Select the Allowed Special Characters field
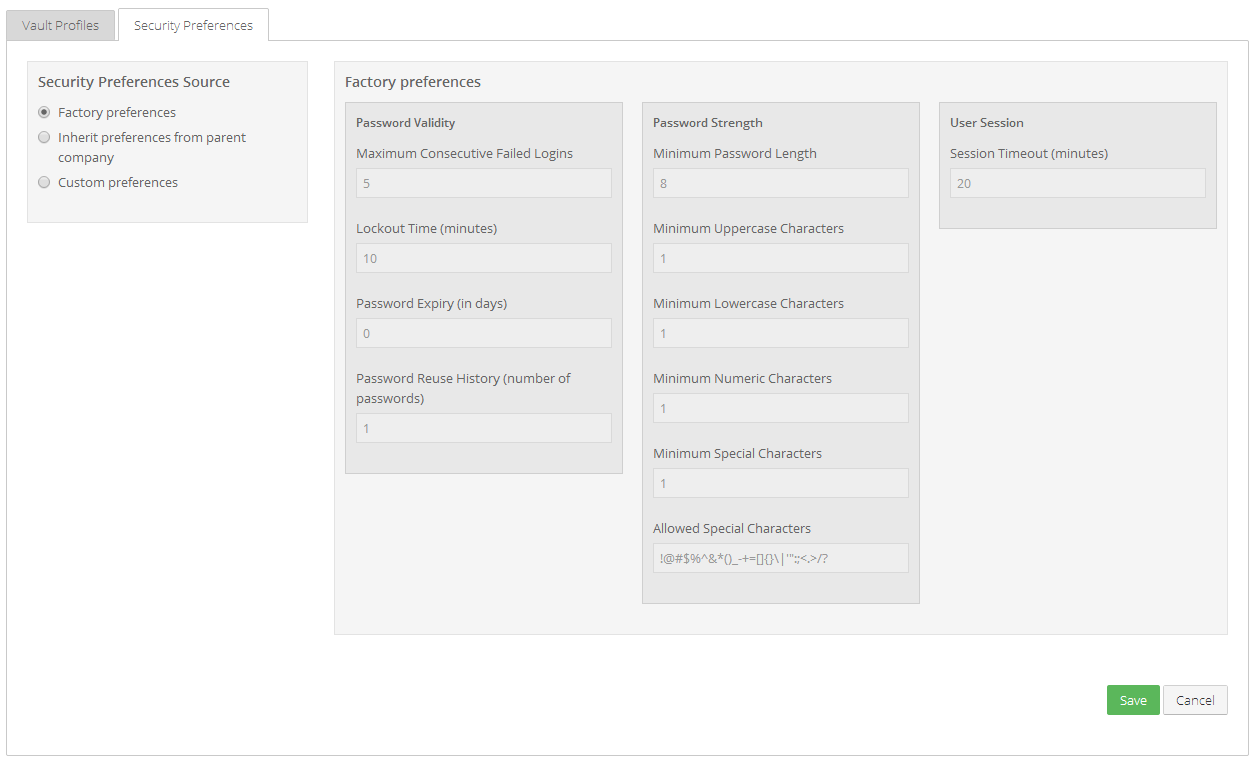This screenshot has width=1256, height=758. point(780,558)
